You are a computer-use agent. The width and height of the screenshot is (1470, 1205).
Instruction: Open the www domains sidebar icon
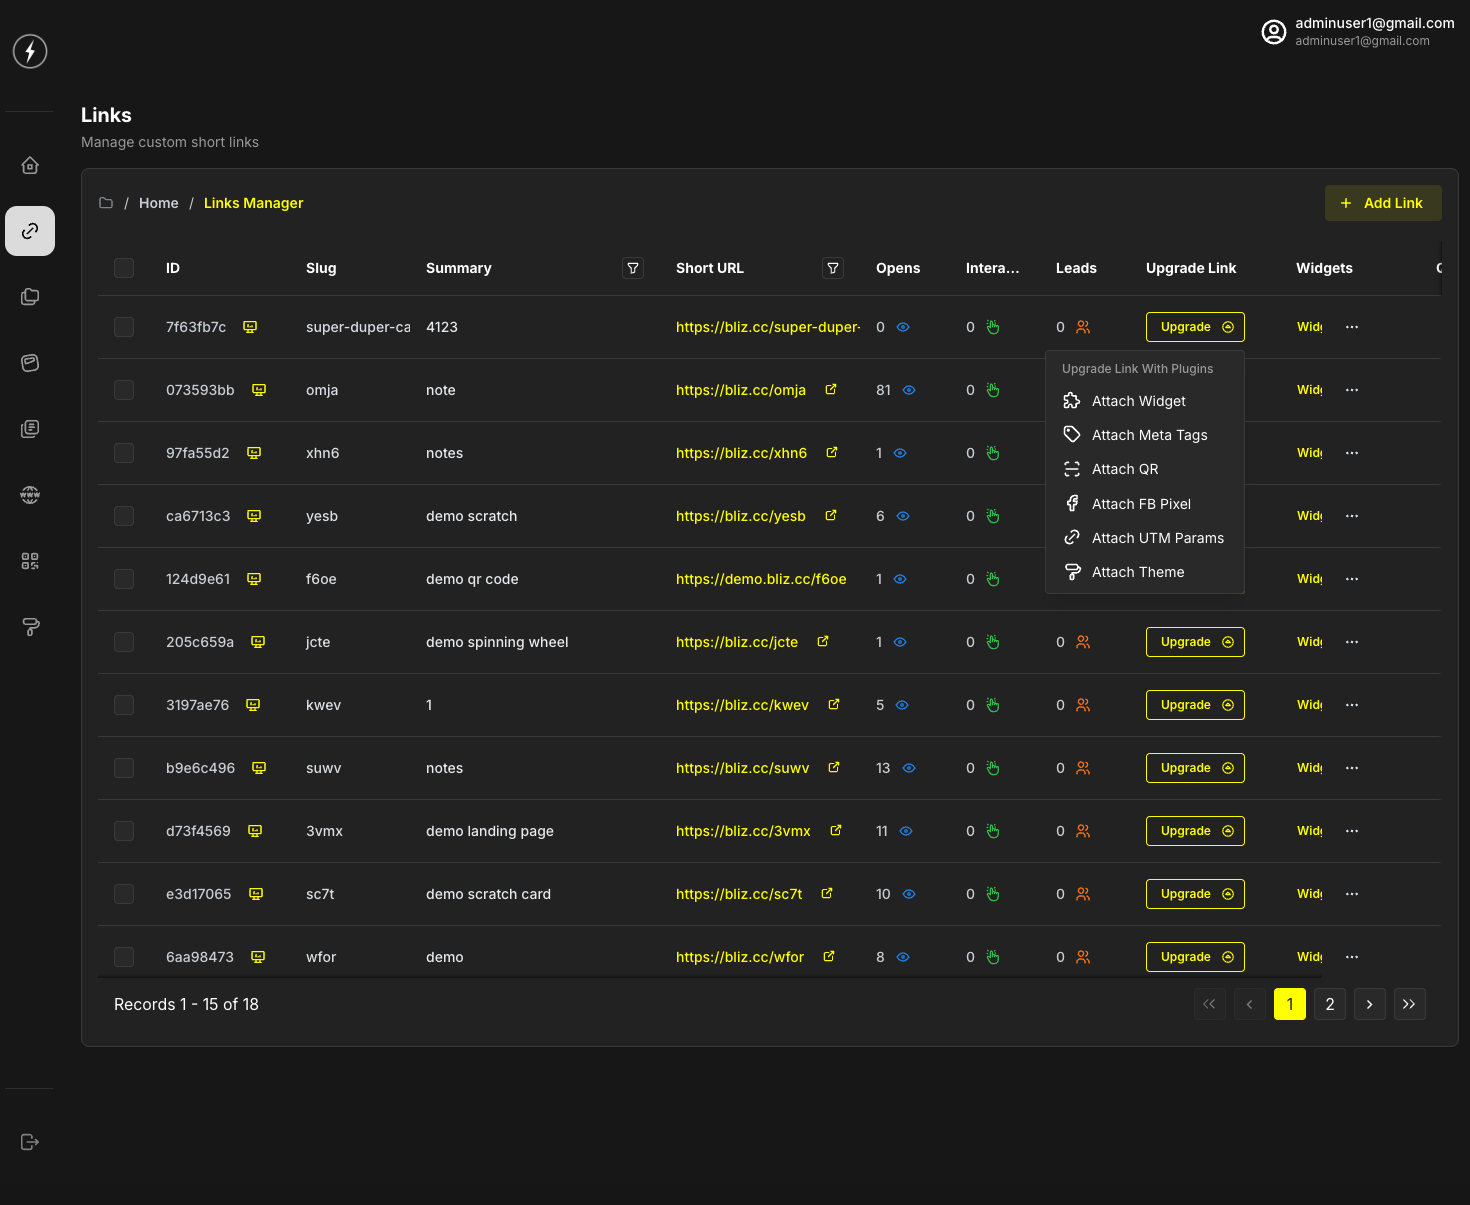(30, 495)
